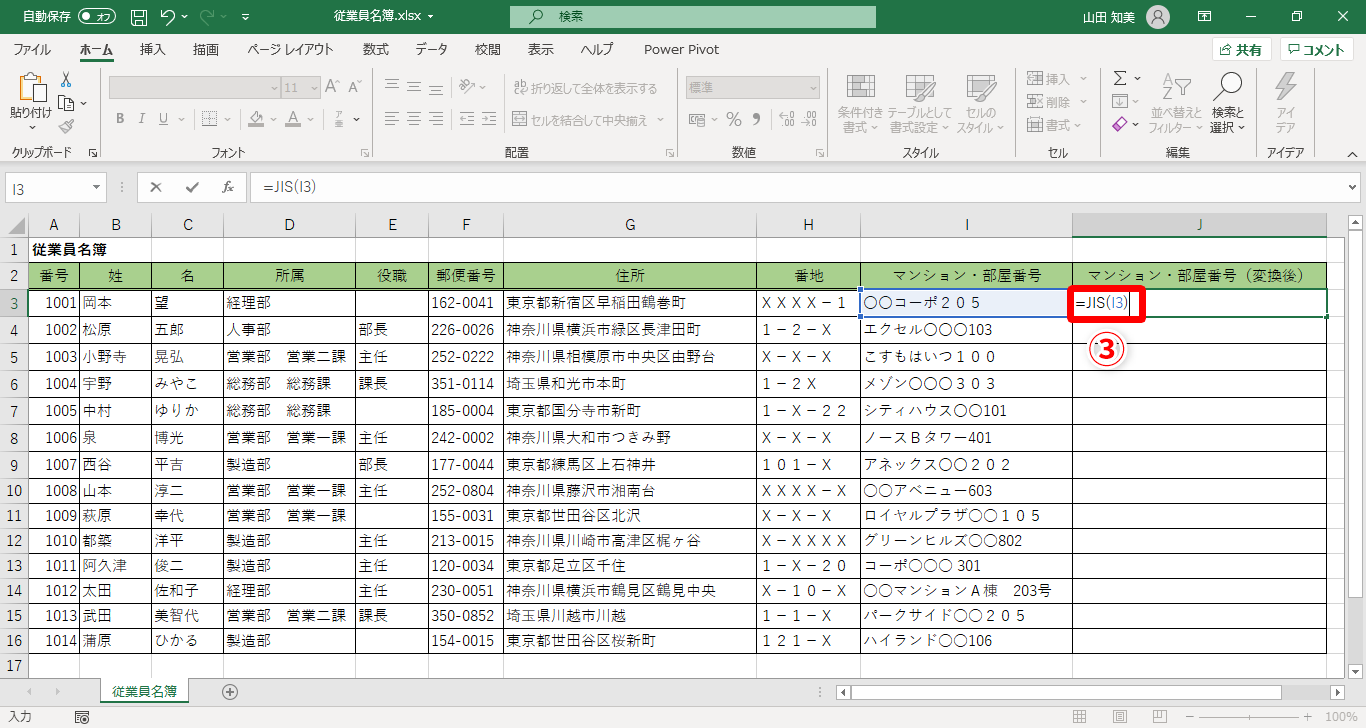Decrease the indent level

tap(467, 119)
